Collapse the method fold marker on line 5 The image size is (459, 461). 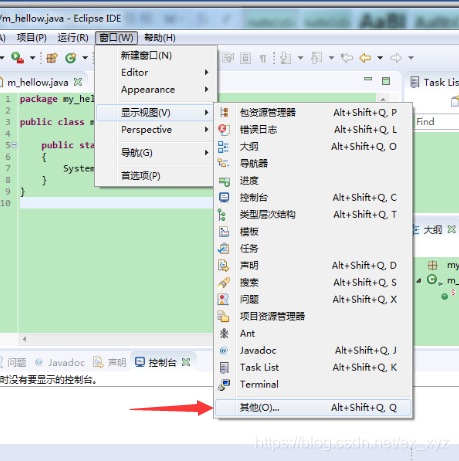(x=14, y=145)
